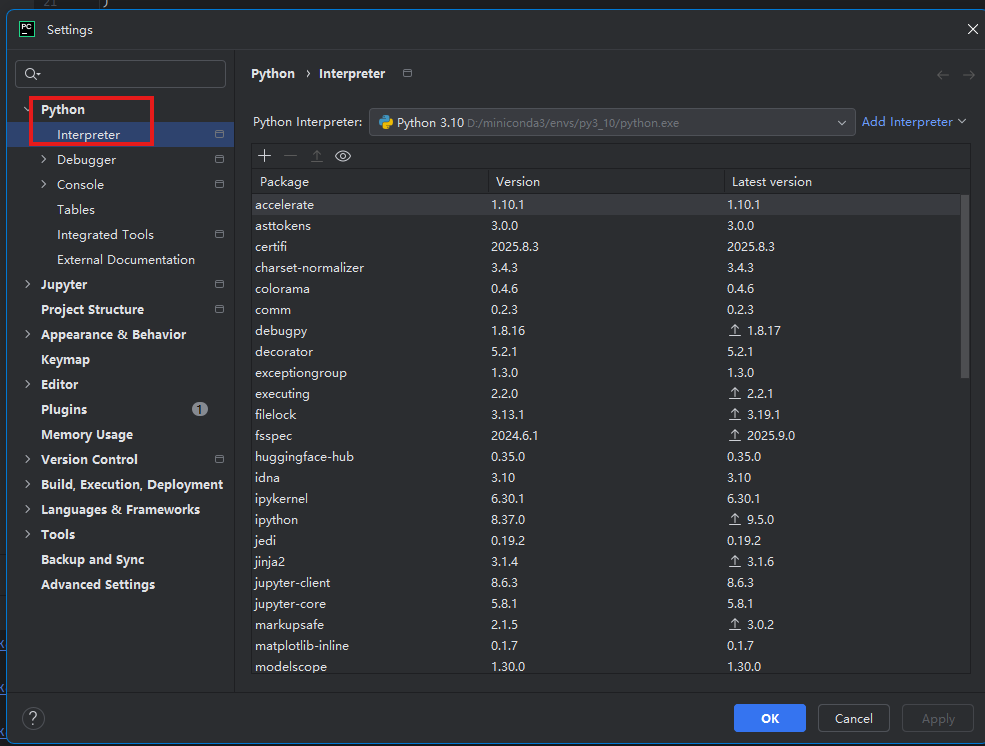Select Tables settings page

[x=76, y=210]
